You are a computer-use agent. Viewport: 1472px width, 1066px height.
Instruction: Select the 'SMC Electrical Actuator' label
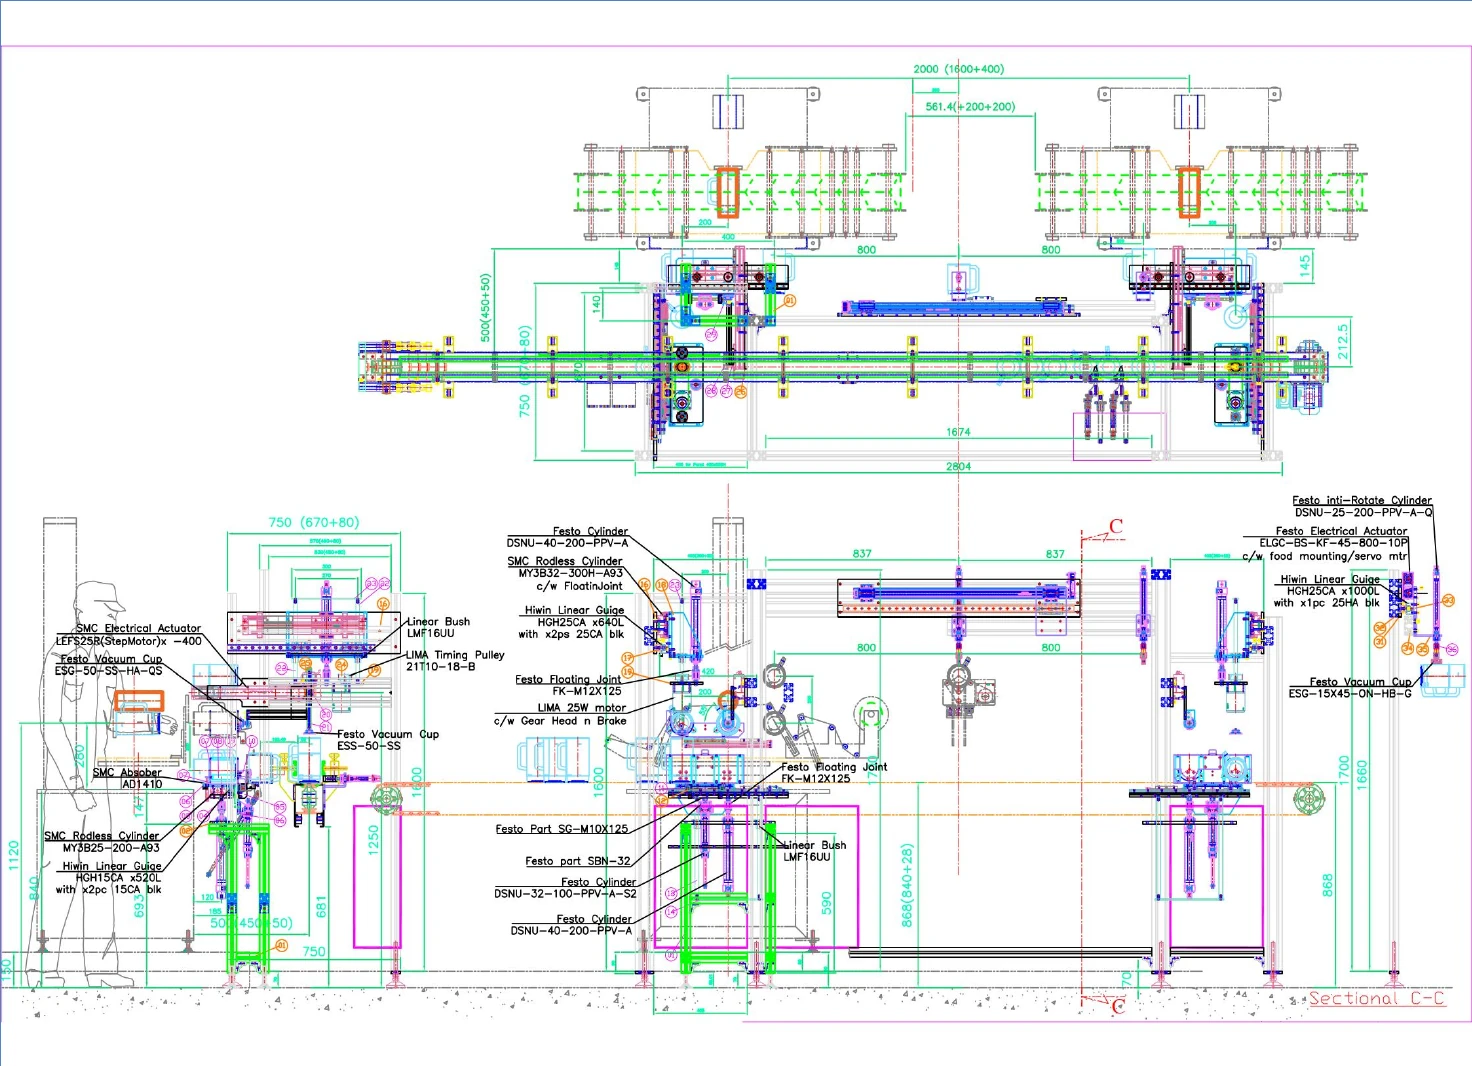tap(138, 628)
